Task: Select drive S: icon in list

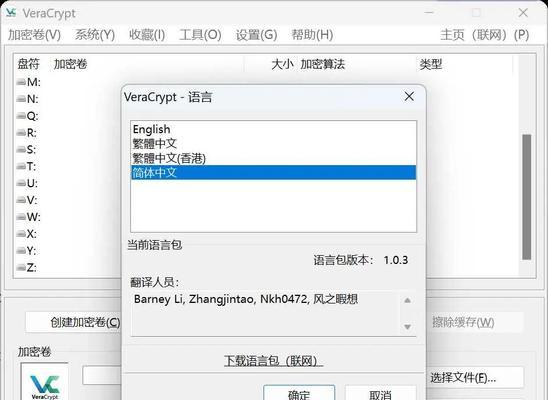Action: 21,150
